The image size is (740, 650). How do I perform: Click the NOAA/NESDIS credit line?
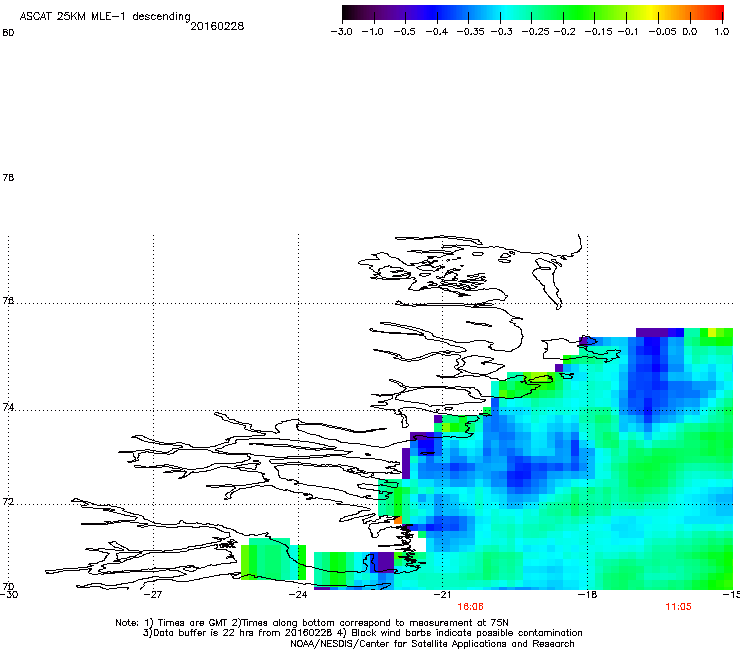[x=432, y=644]
